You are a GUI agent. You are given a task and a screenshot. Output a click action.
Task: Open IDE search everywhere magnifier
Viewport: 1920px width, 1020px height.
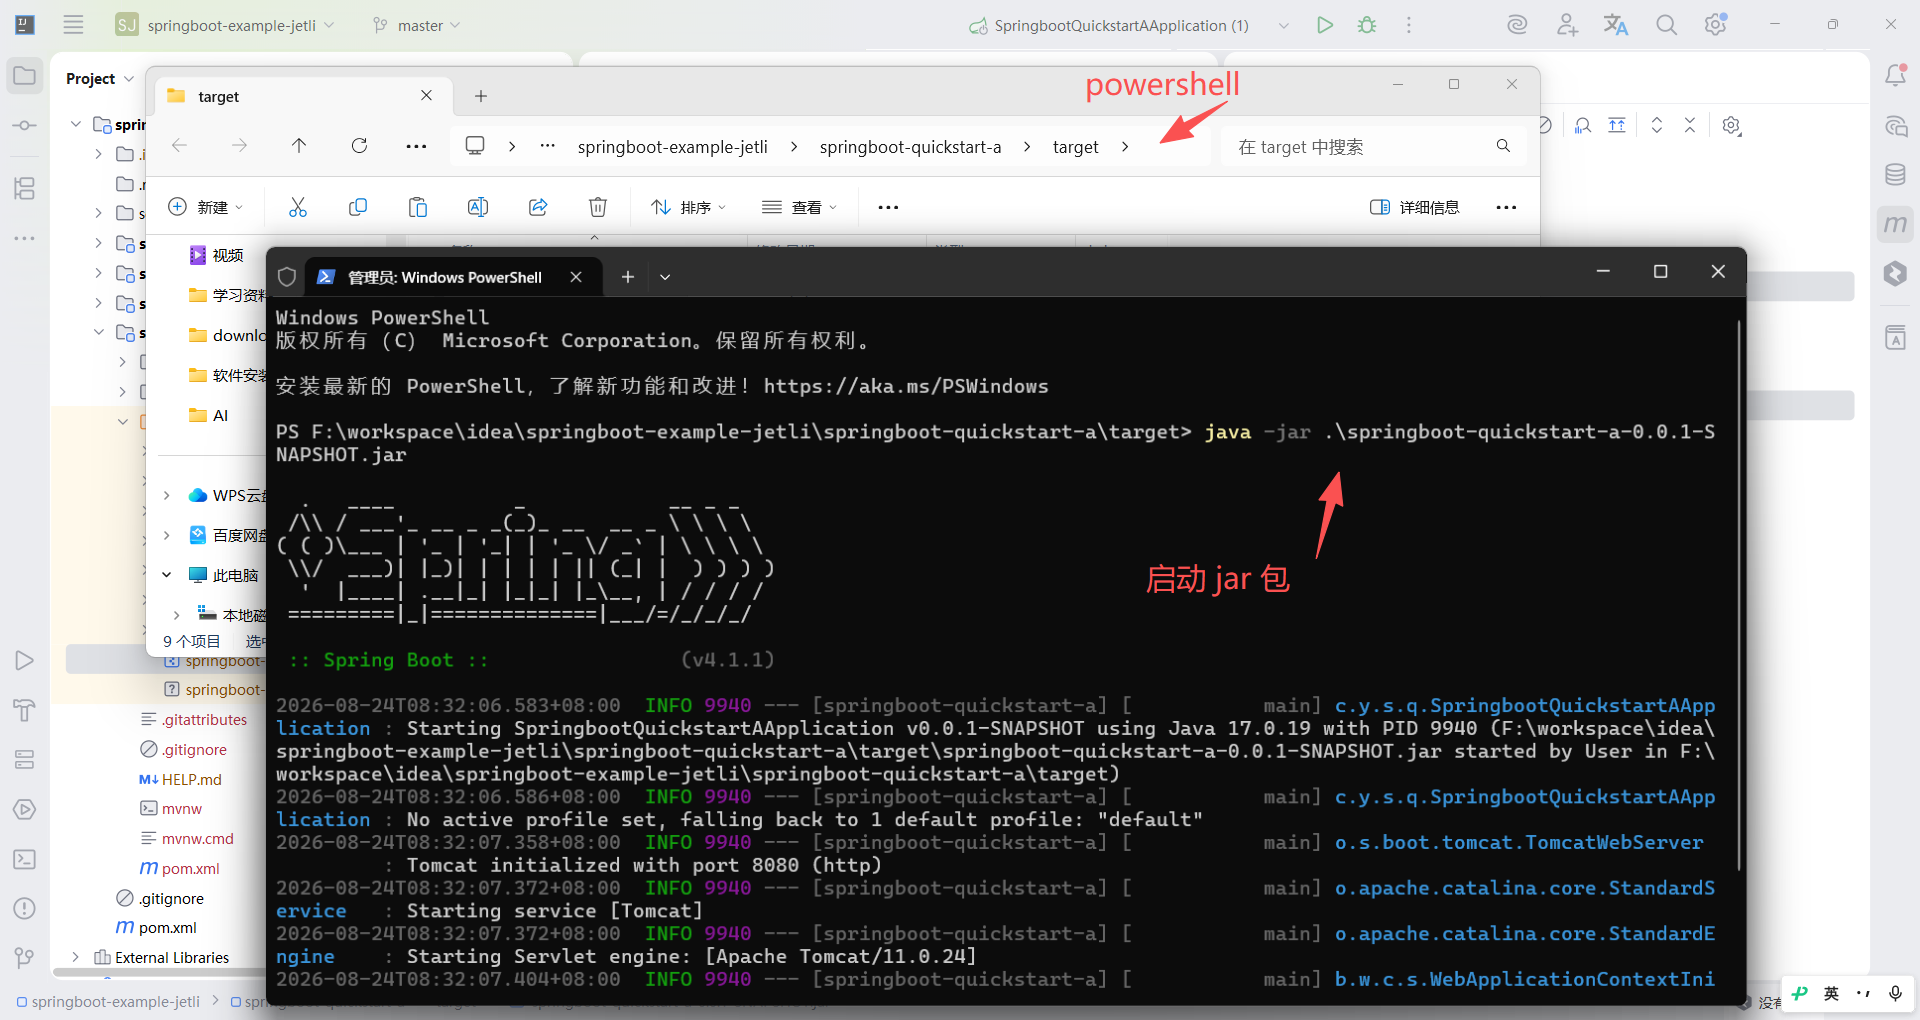tap(1666, 25)
